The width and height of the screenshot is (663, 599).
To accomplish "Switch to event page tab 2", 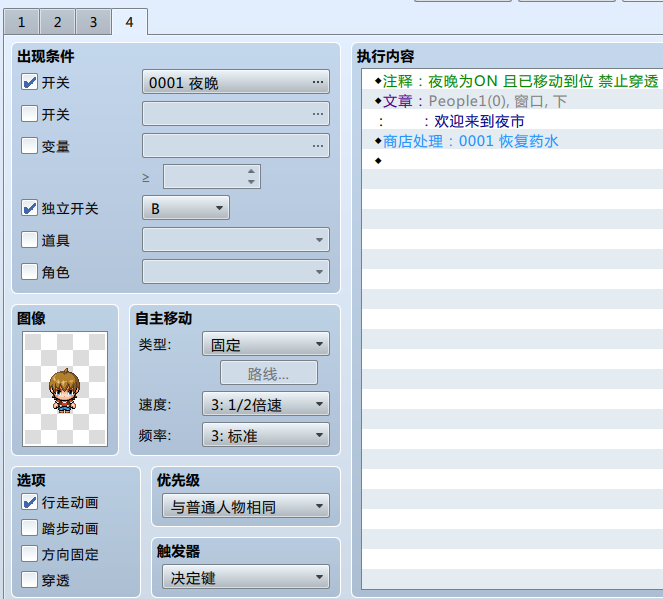I will point(58,22).
